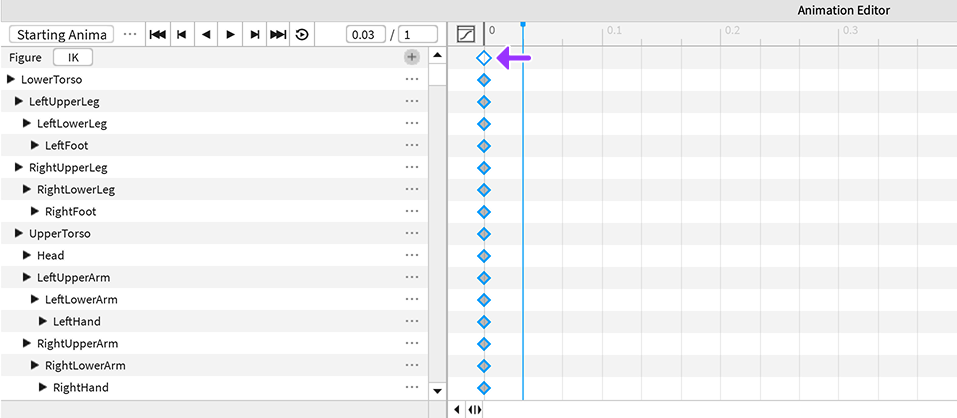
Task: Expand the LeftUpperArm track
Action: 27,277
